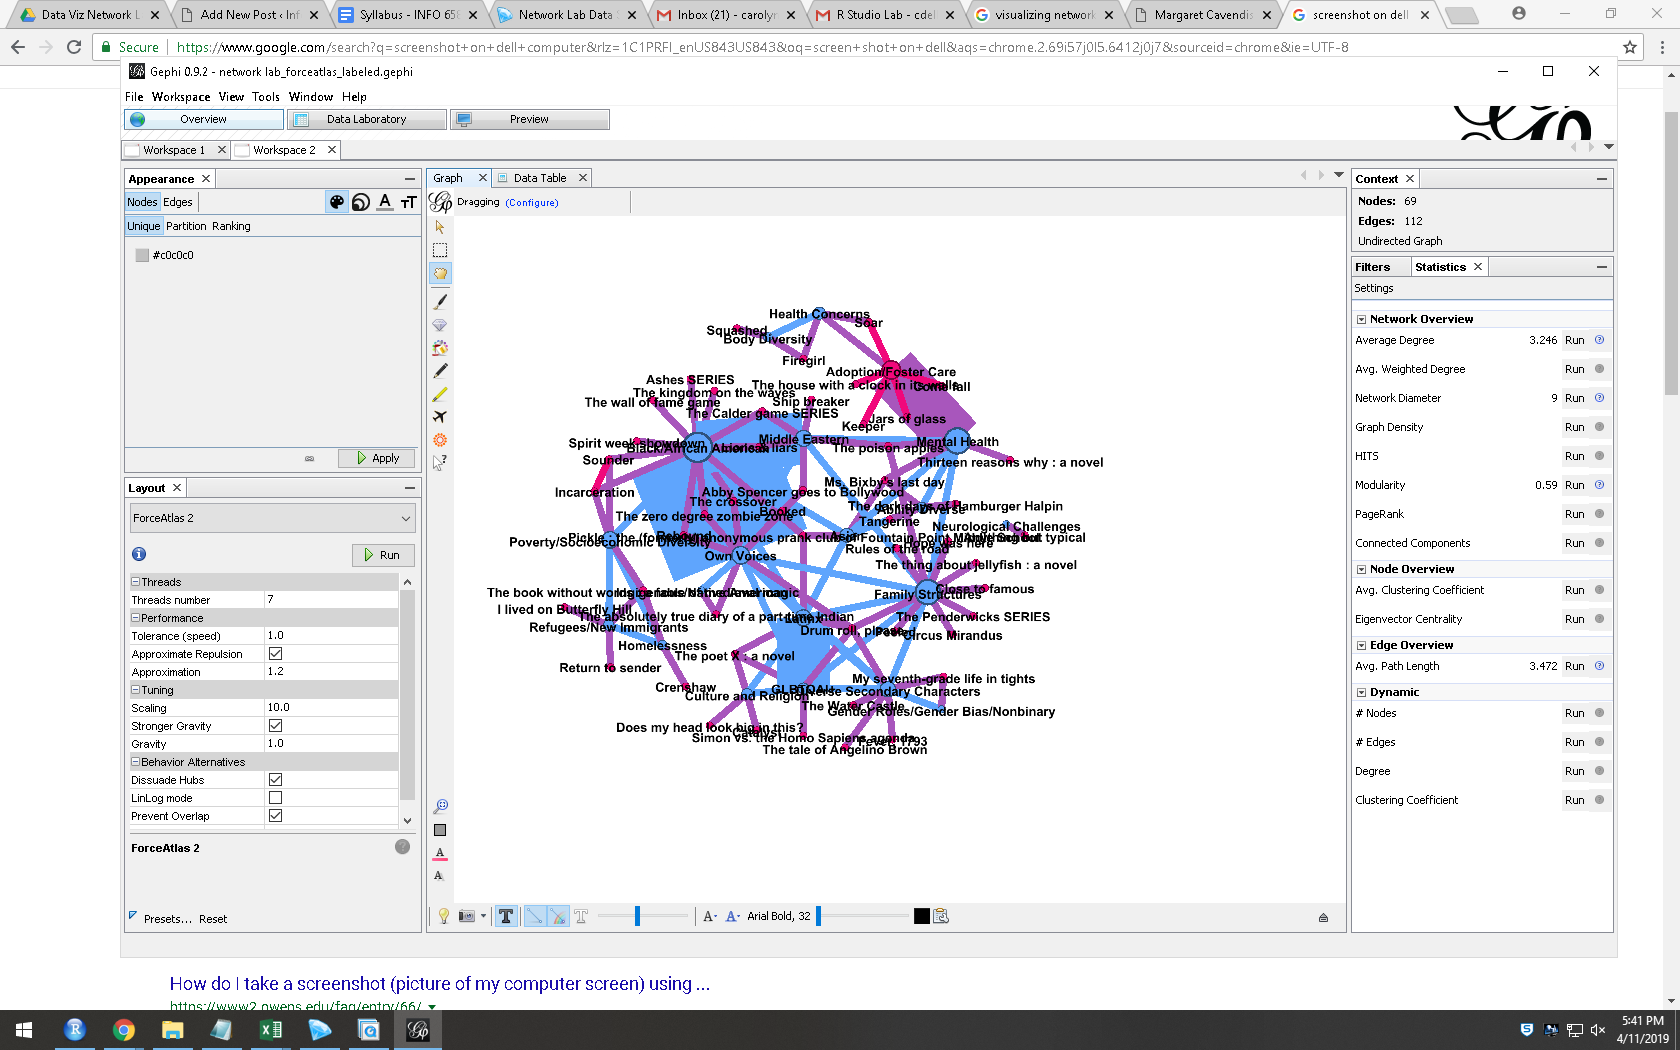Enable LinLog mode checkbox

point(276,798)
